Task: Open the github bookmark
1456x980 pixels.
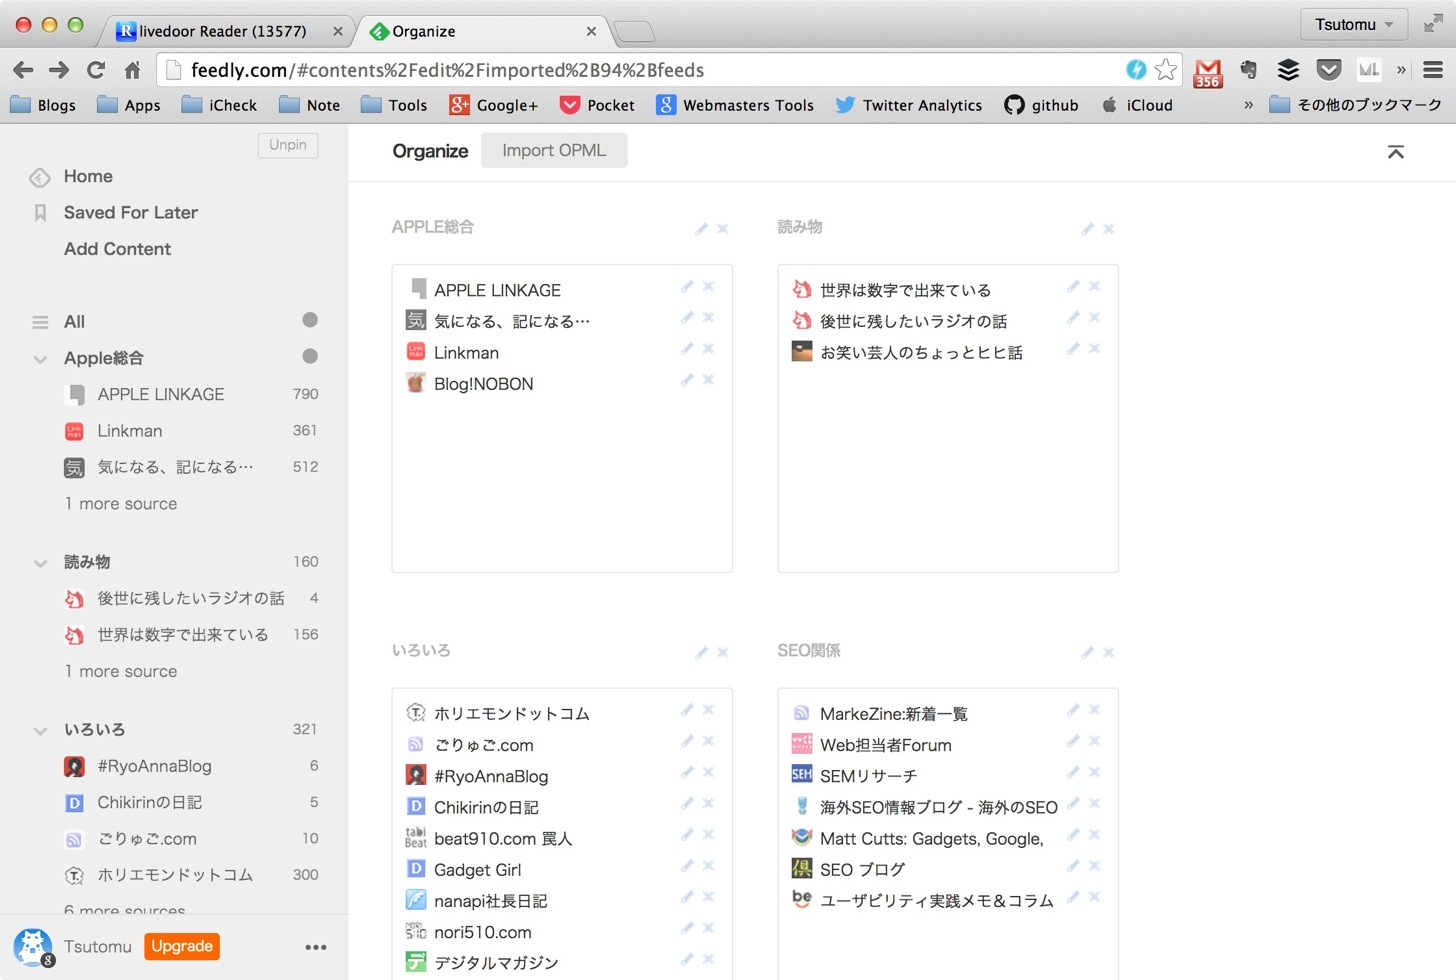Action: pyautogui.click(x=1042, y=105)
